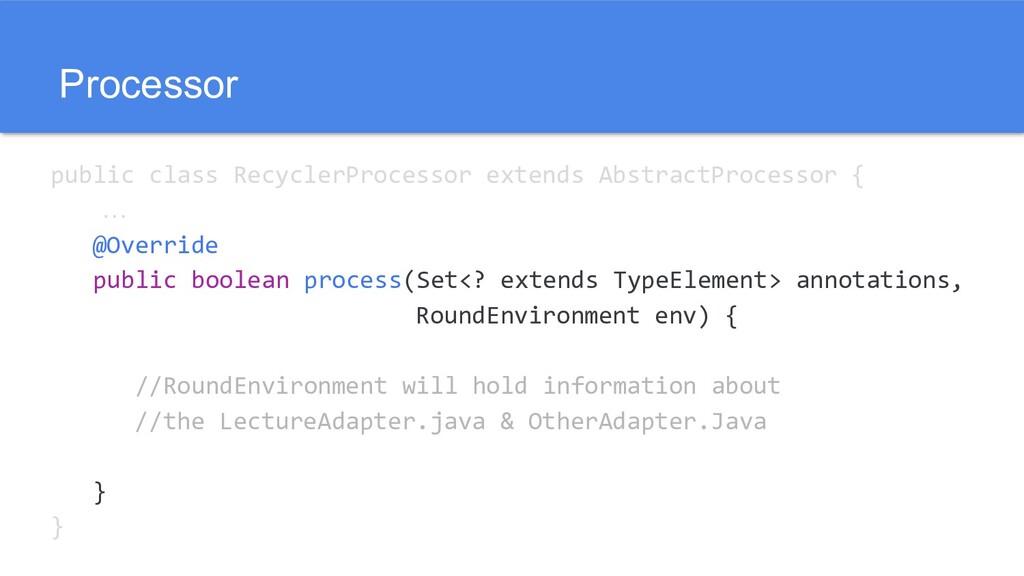Image resolution: width=1024 pixels, height=576 pixels.
Task: Click the purple "public" keyword
Action: [134, 280]
